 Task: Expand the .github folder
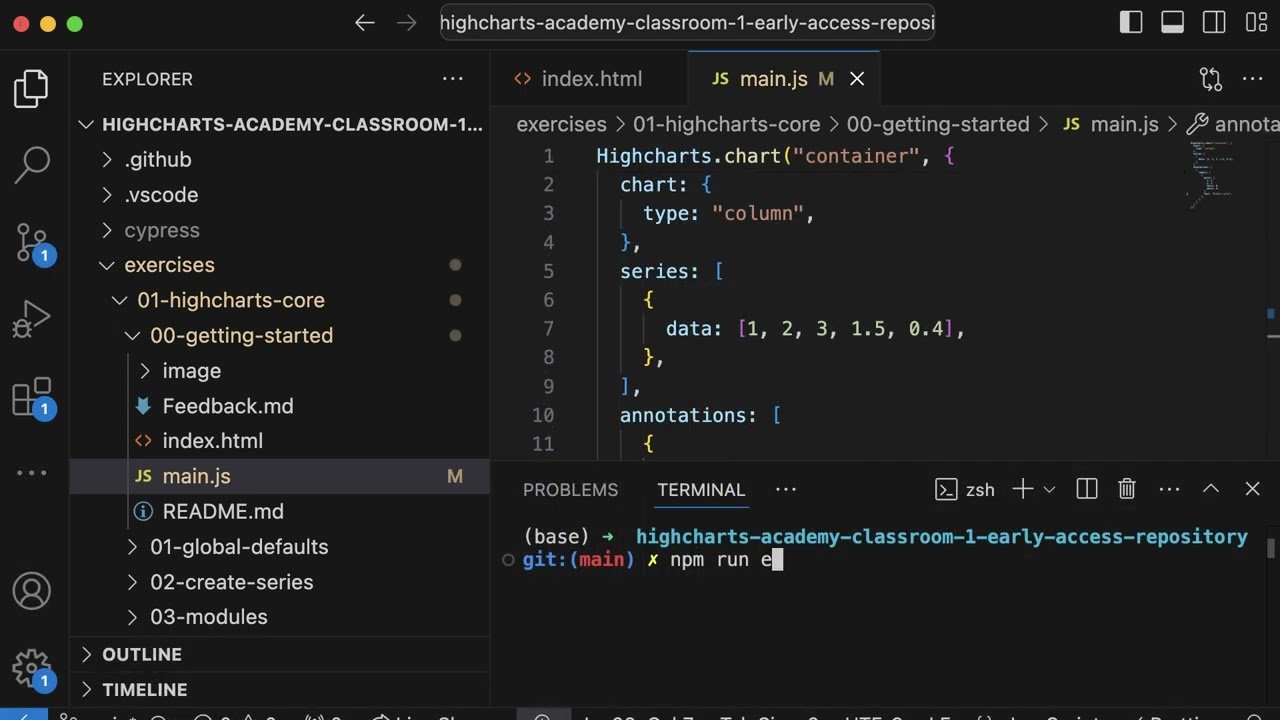pos(280,160)
